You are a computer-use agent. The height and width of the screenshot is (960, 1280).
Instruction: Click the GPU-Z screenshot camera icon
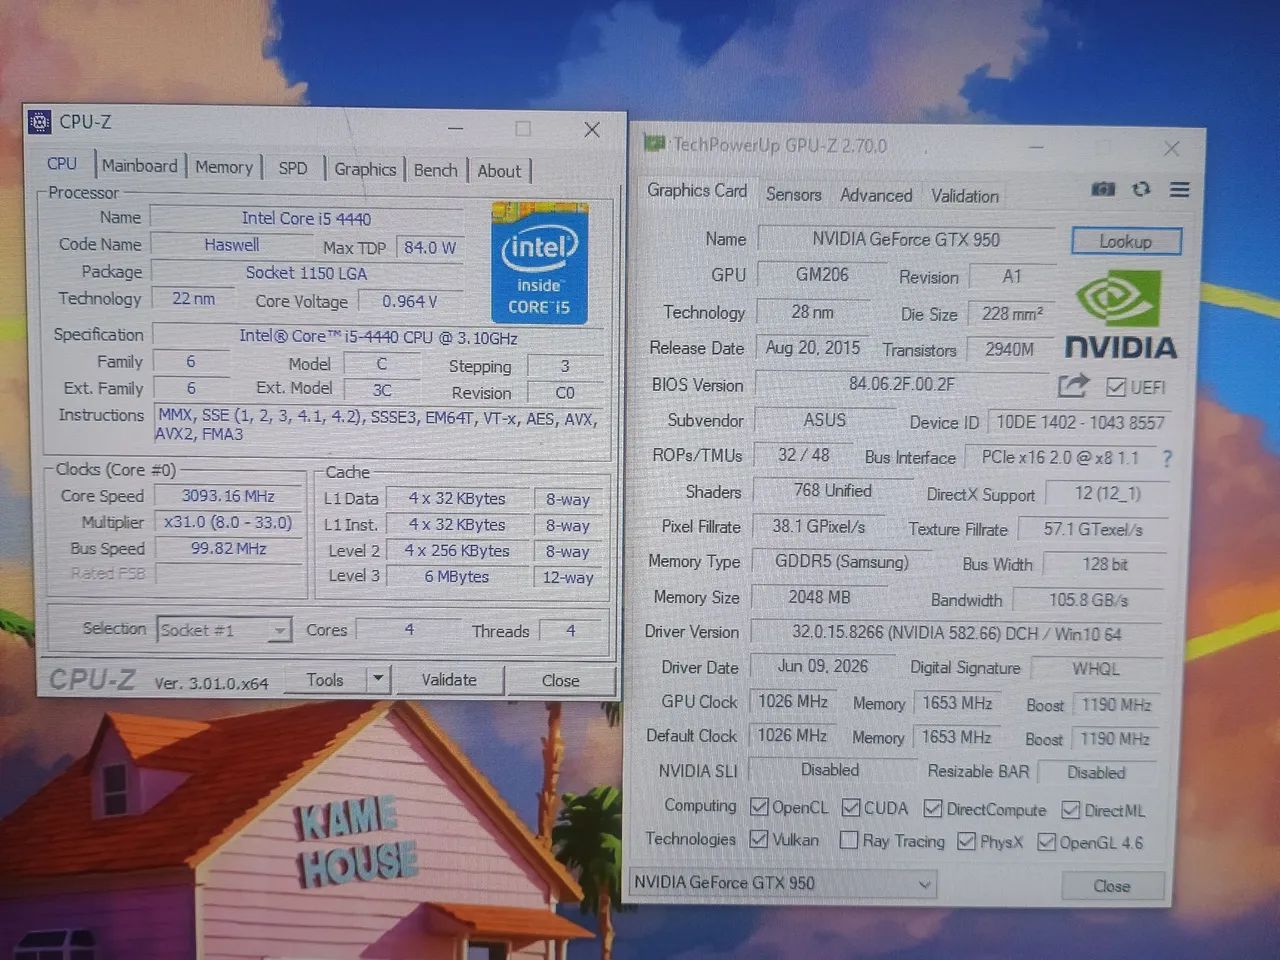(1103, 189)
